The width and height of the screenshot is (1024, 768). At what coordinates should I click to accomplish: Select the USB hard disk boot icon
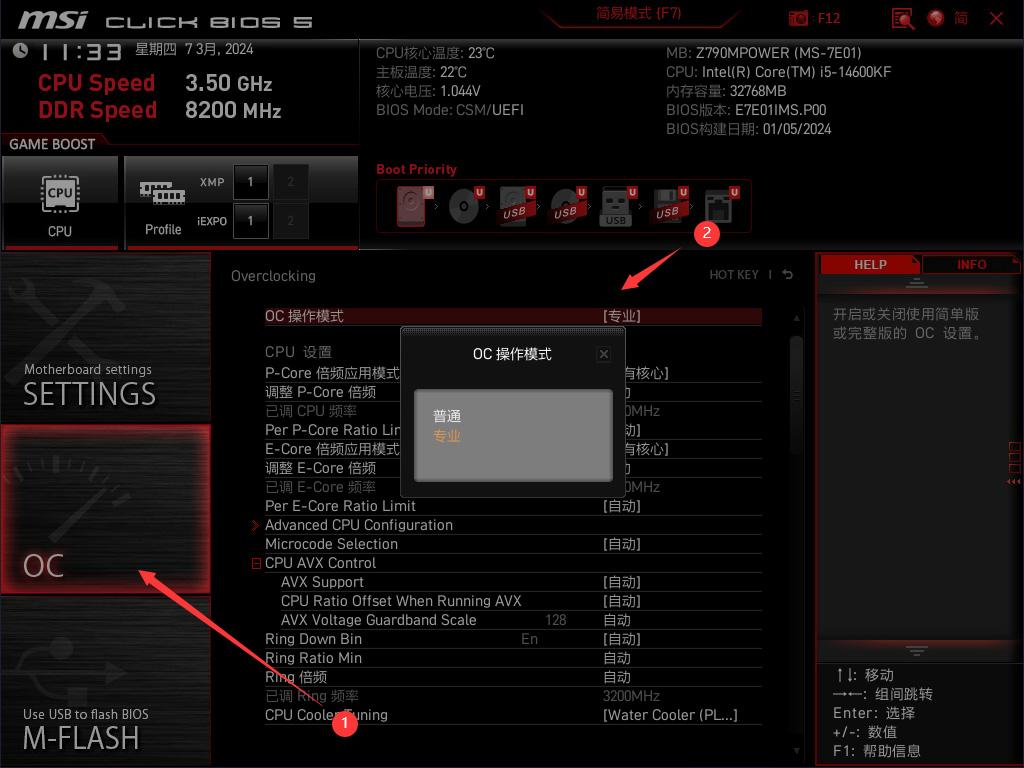tap(517, 206)
